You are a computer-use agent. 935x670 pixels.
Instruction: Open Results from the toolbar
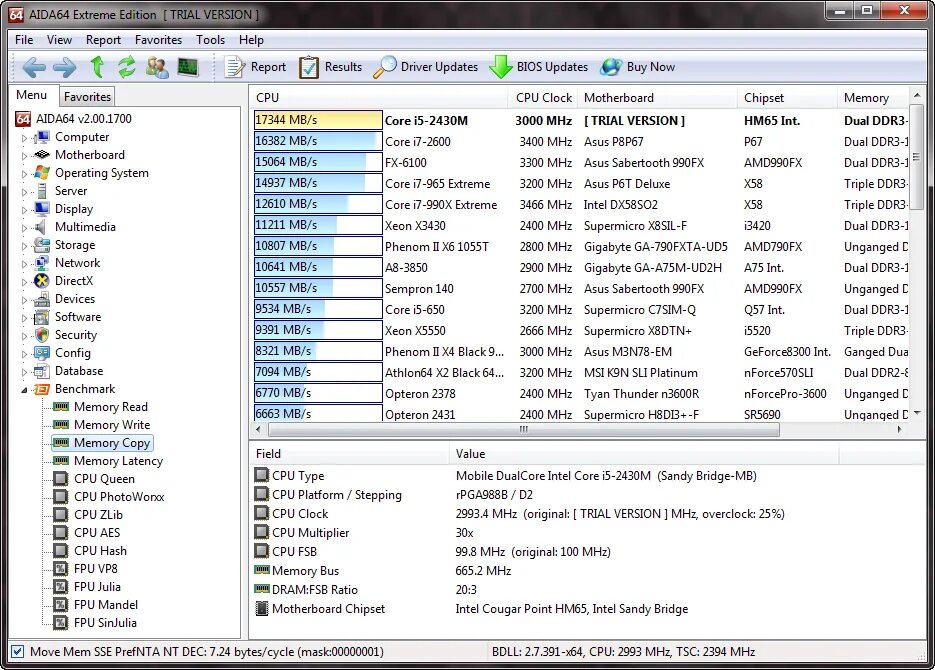pyautogui.click(x=330, y=67)
